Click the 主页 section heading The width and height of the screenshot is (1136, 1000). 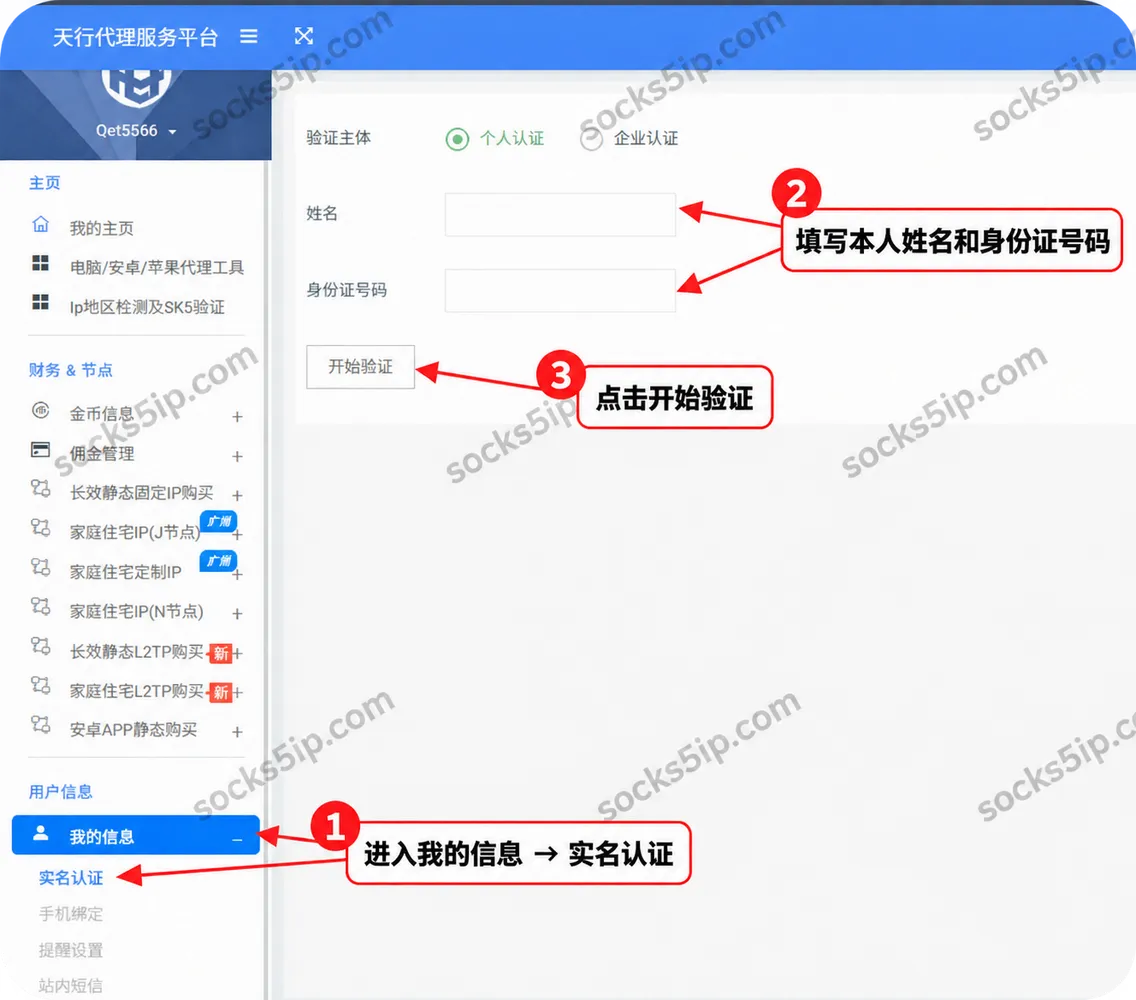pyautogui.click(x=44, y=183)
